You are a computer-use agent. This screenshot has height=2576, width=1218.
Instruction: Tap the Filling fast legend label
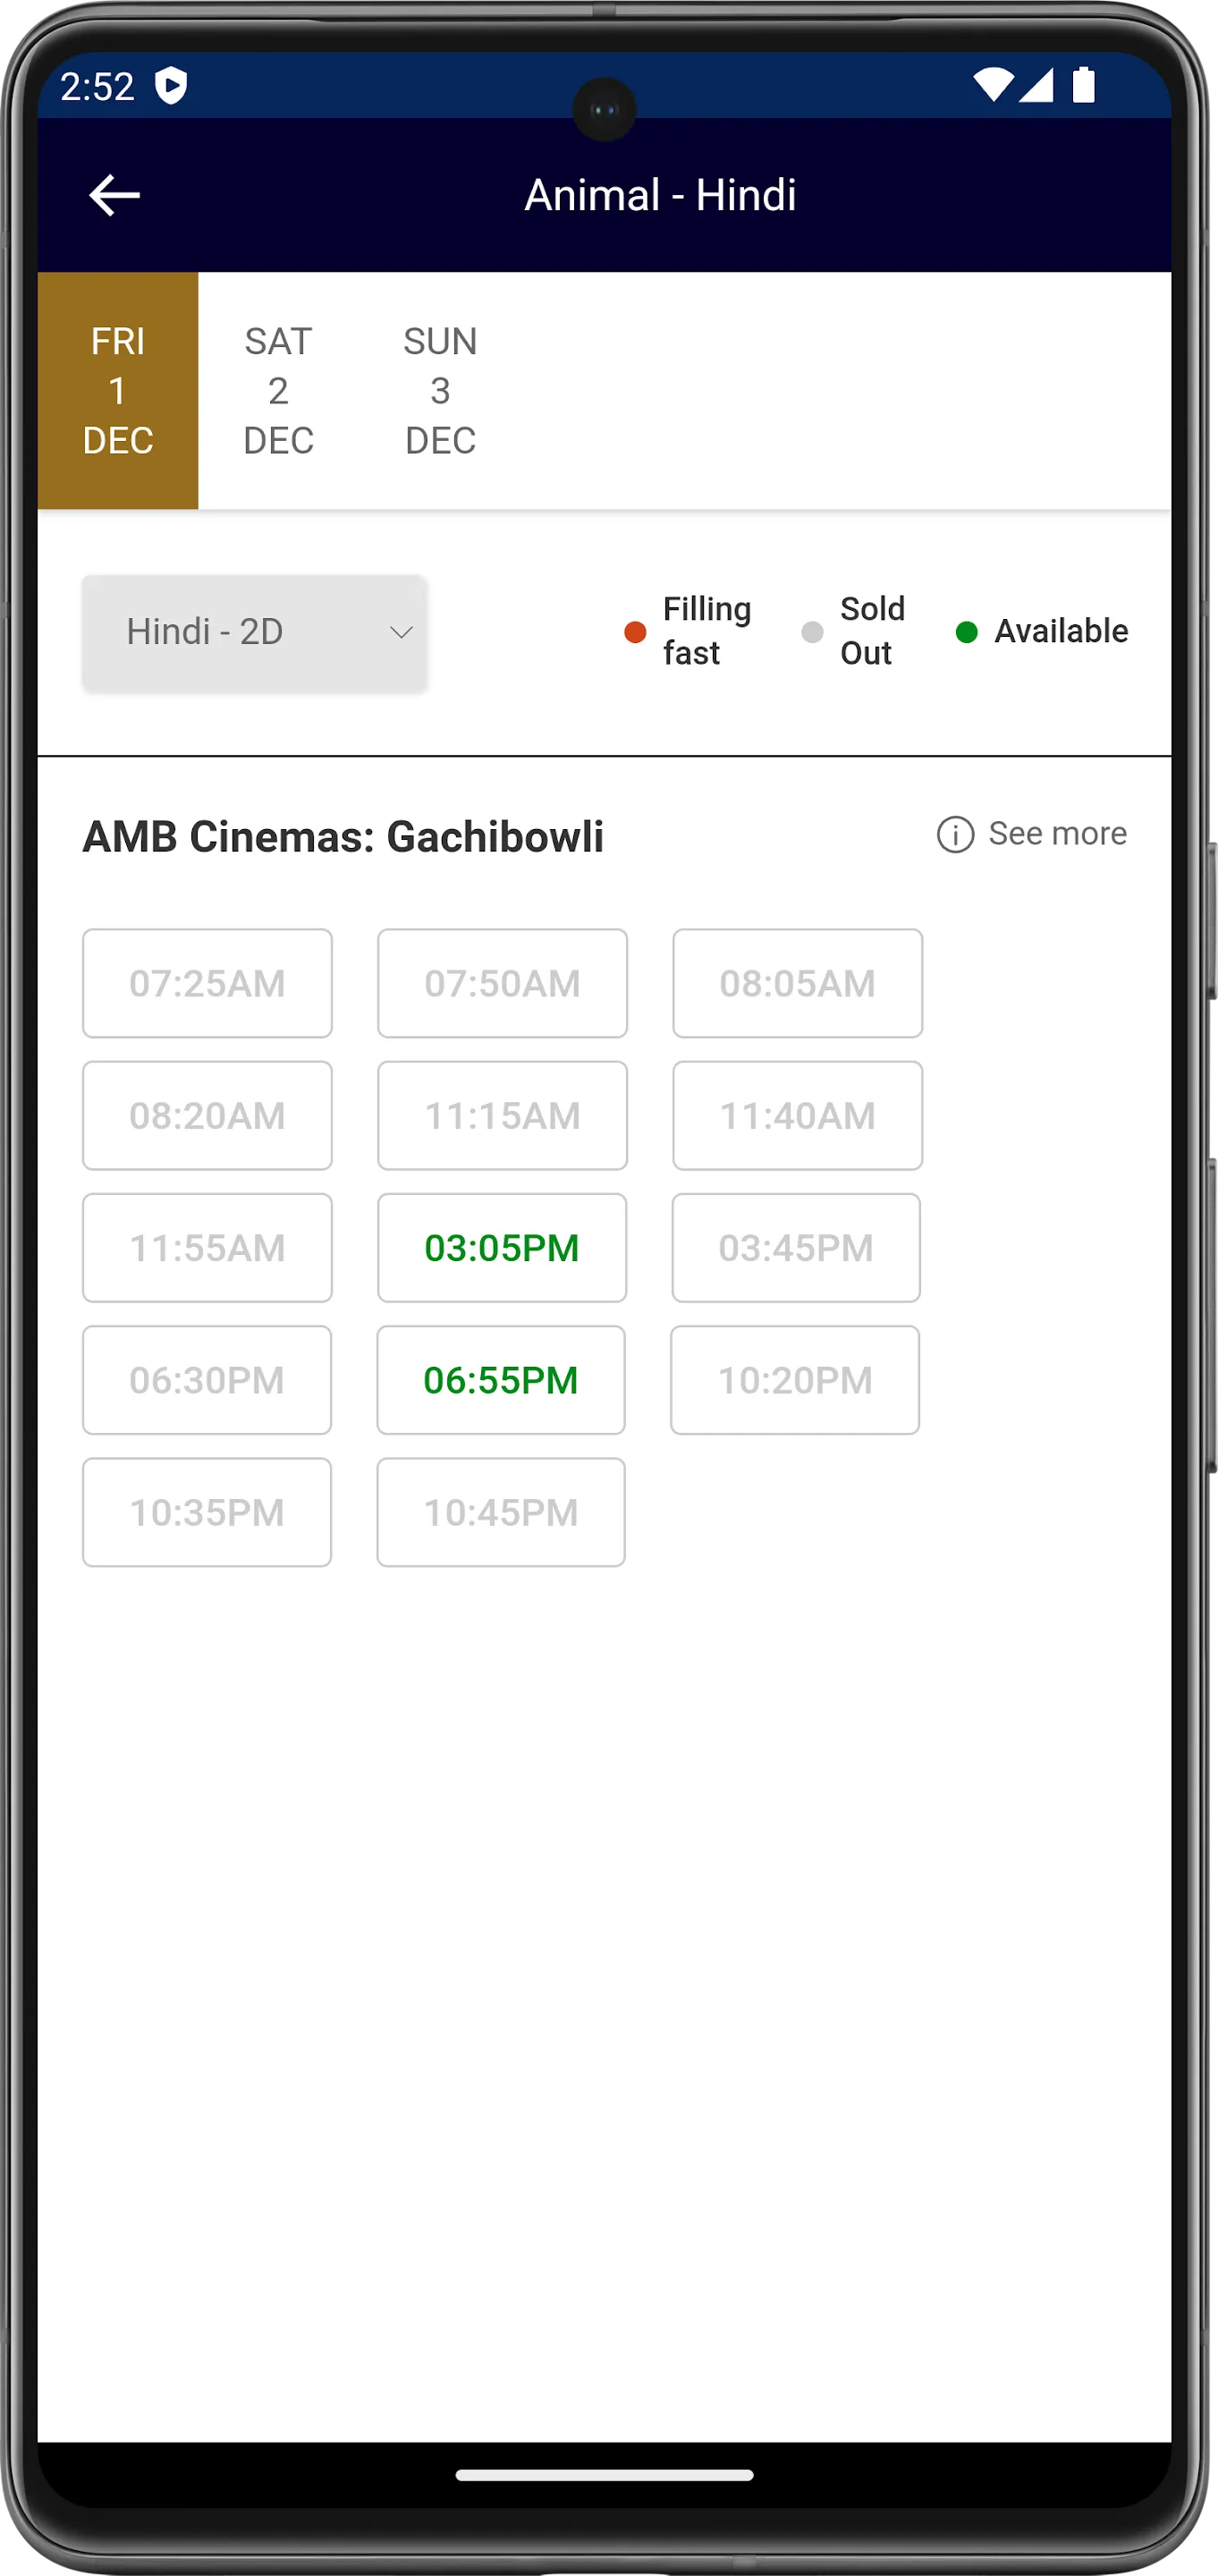point(707,631)
